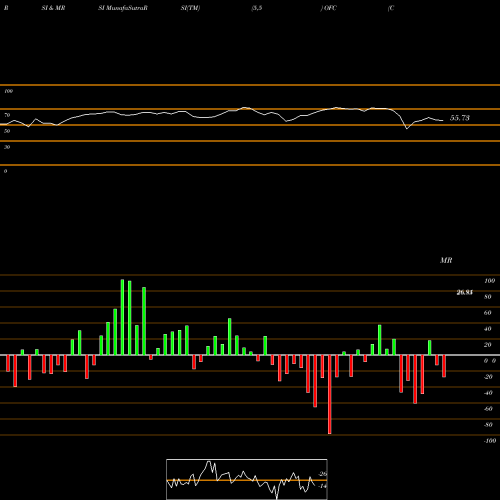
Task: Click the RSI axis label 30
Action: (x=7, y=147)
